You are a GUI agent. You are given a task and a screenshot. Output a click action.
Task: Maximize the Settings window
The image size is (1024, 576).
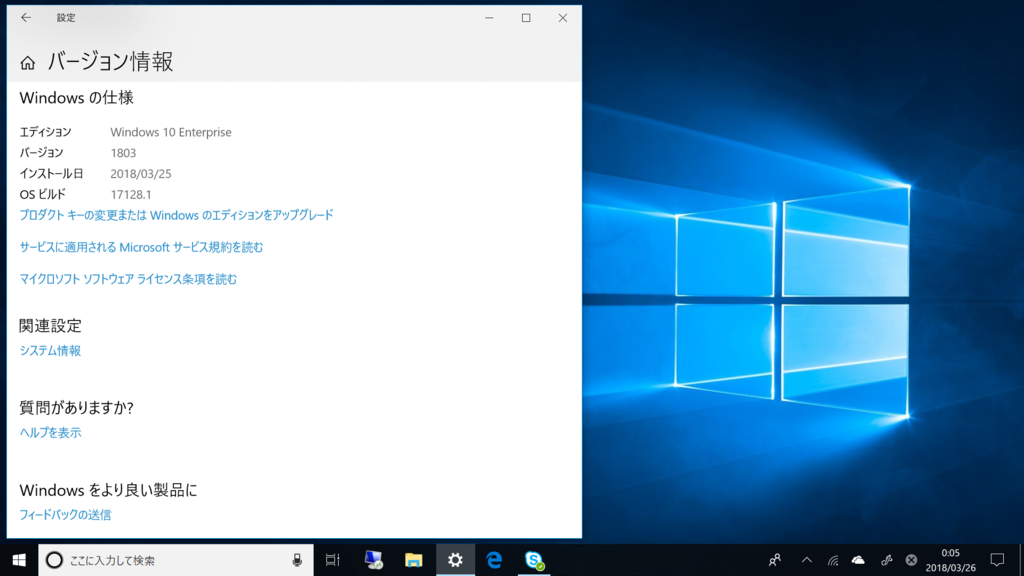click(526, 18)
